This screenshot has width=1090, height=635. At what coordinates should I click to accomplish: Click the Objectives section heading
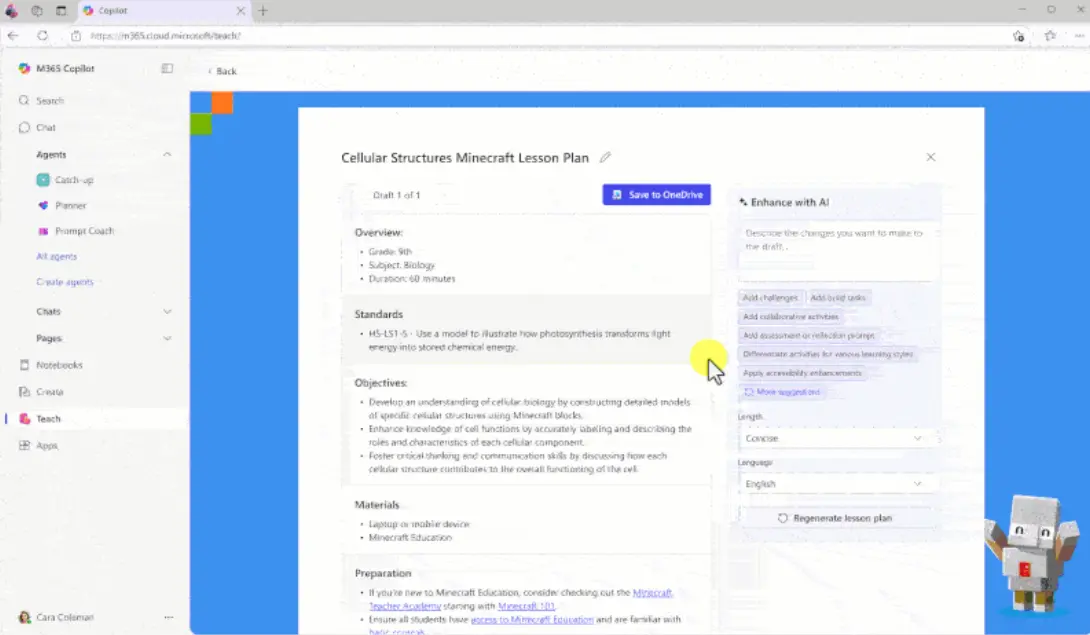point(380,383)
